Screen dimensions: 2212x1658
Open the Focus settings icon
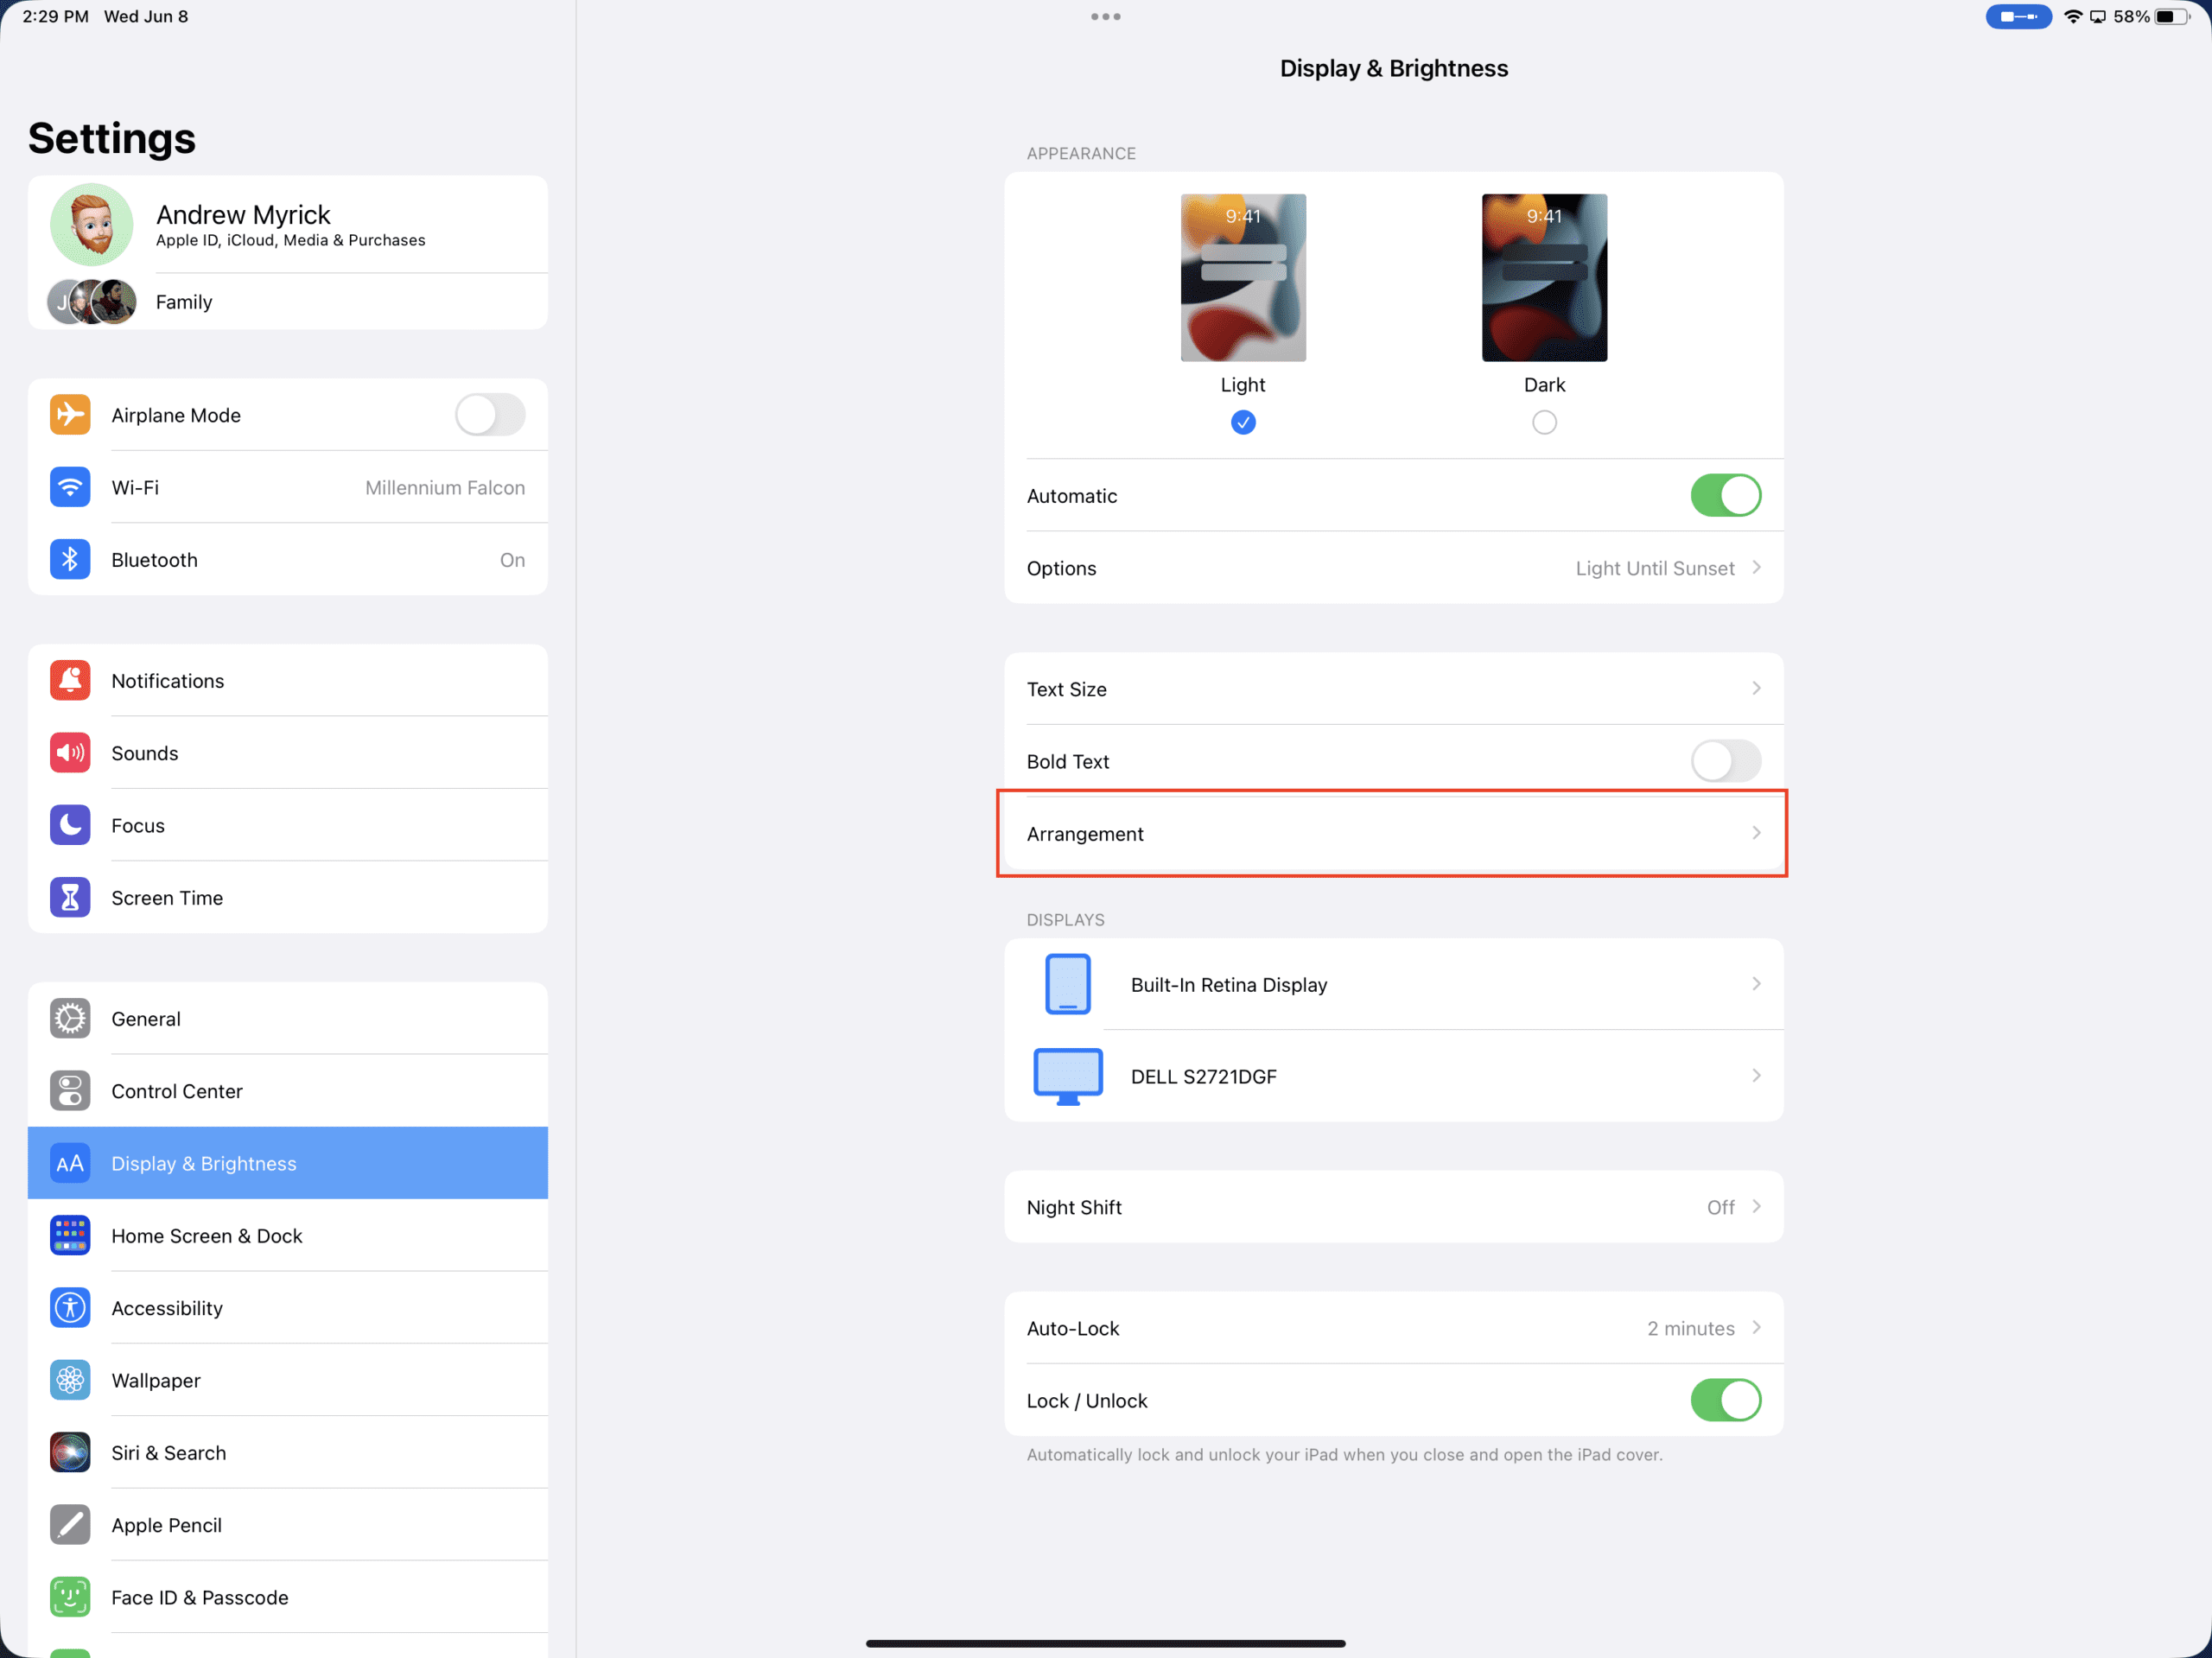coord(70,823)
